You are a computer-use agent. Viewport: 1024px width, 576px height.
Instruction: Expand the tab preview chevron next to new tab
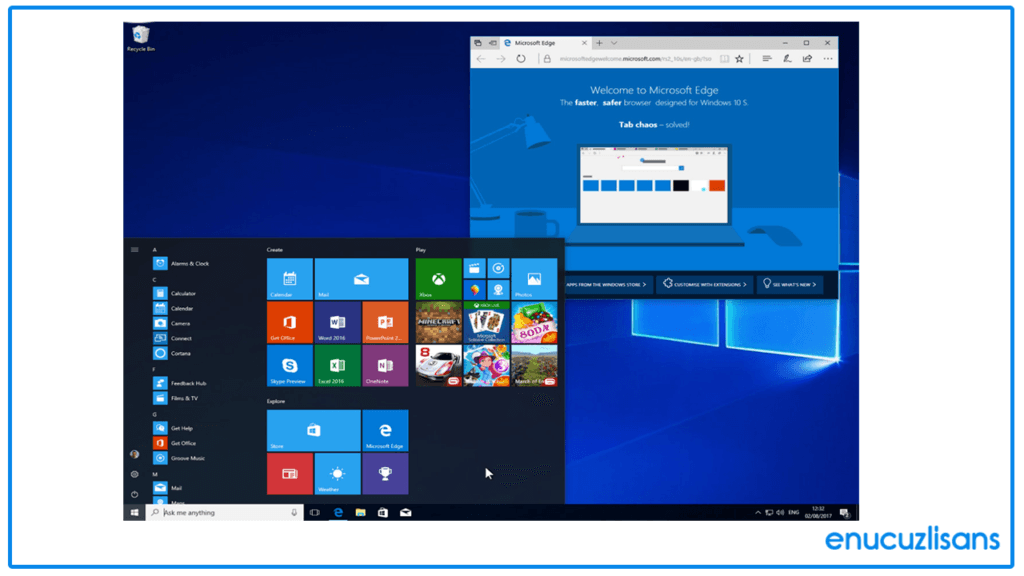coord(612,43)
